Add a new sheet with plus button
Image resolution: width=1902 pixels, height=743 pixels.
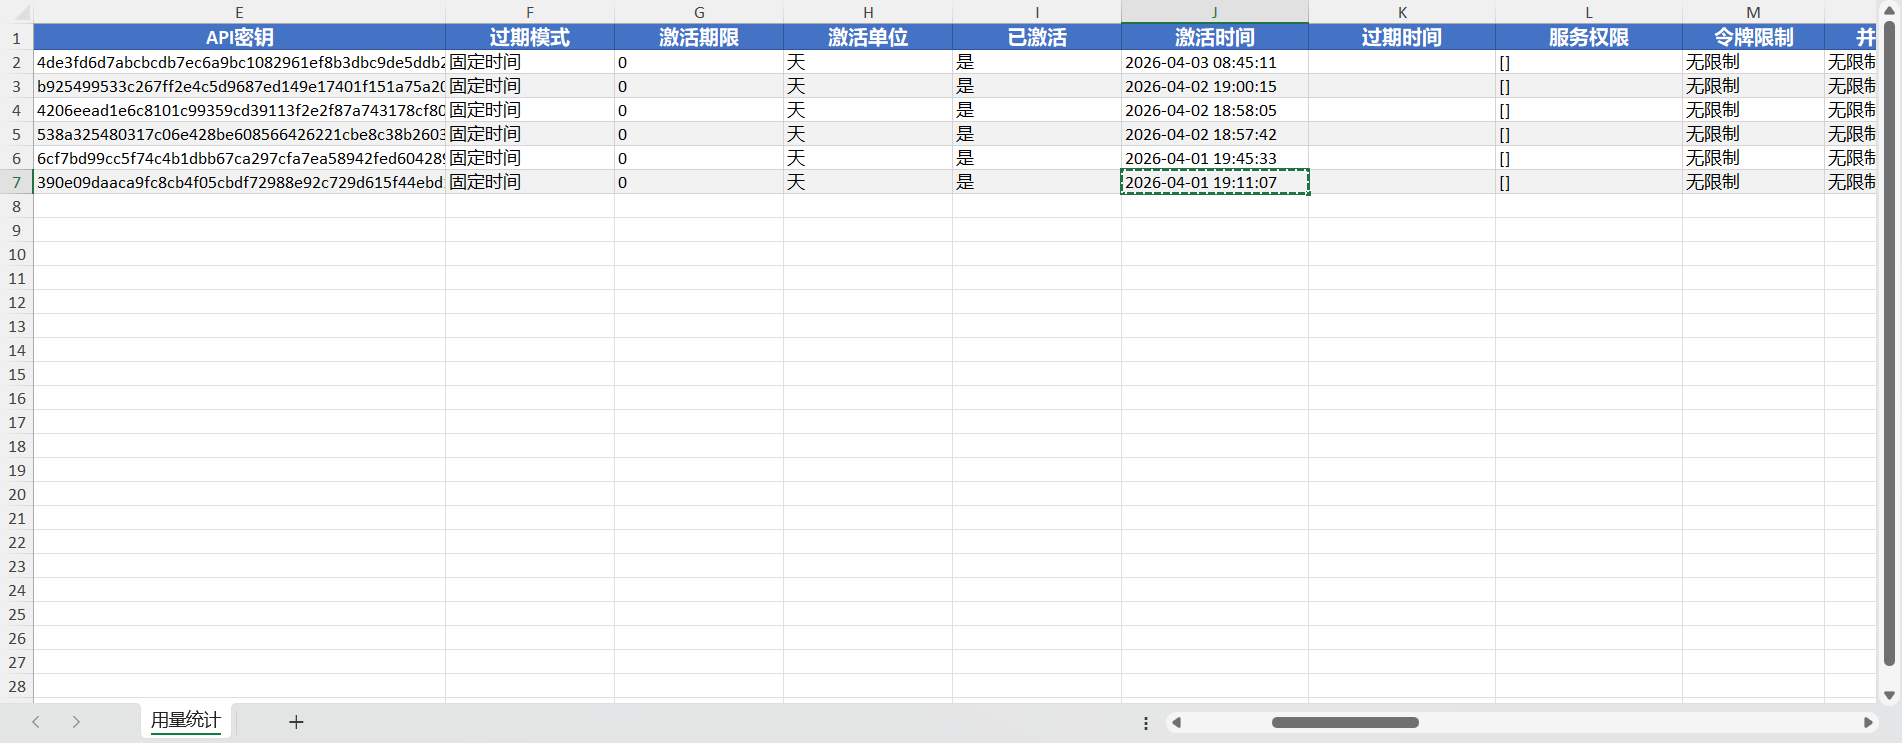(296, 722)
